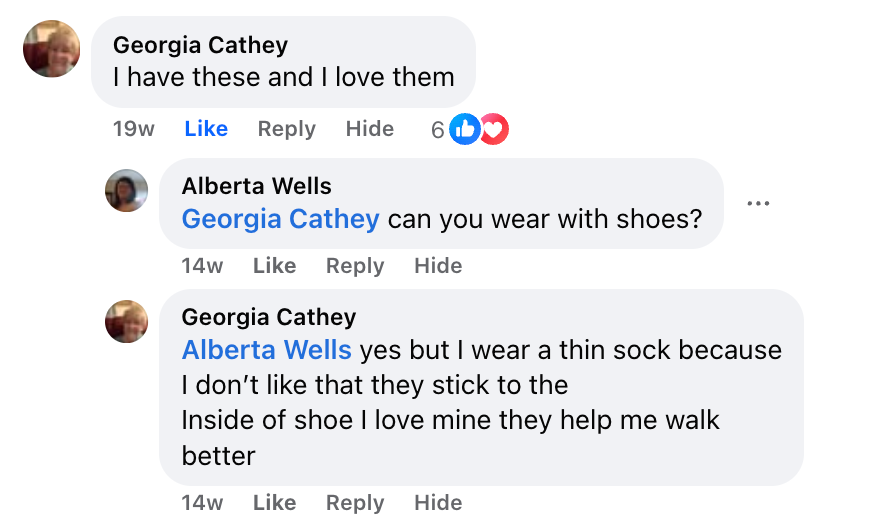This screenshot has height=520, width=882.
Task: Open three-dot menu on Alberta's comment
Action: point(758,204)
